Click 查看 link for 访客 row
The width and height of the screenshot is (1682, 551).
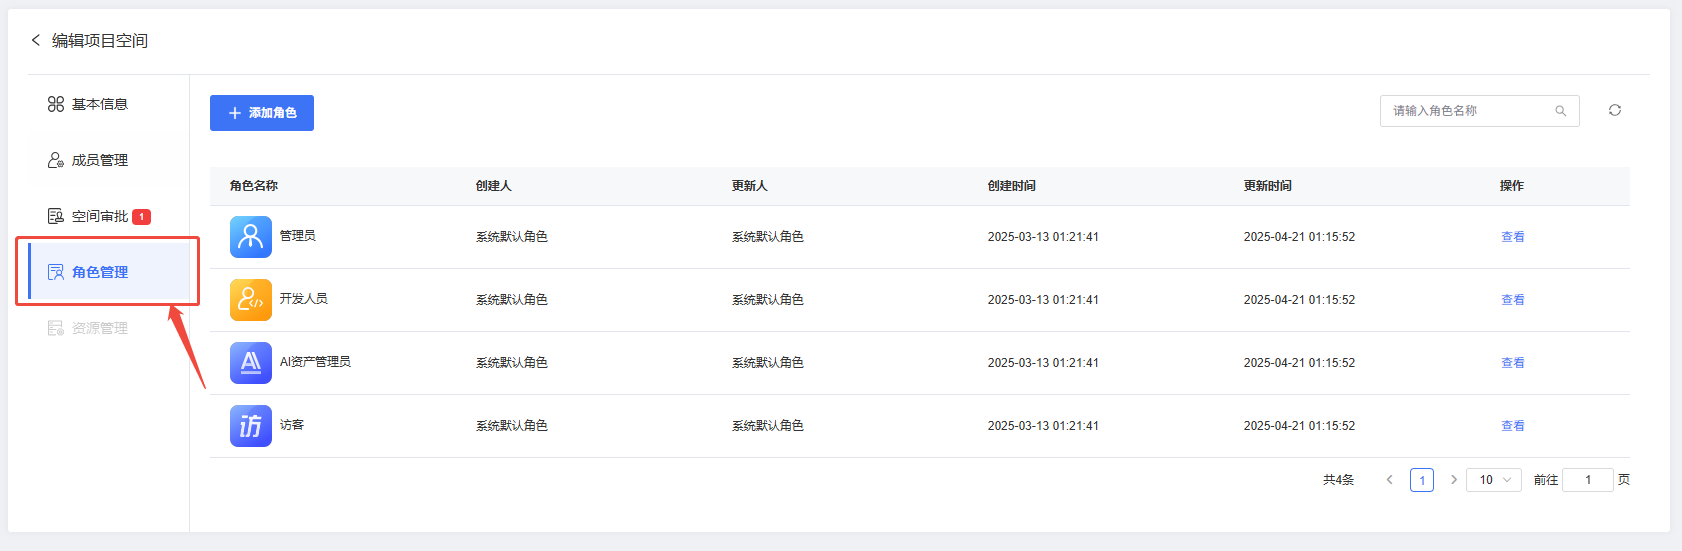(x=1513, y=426)
